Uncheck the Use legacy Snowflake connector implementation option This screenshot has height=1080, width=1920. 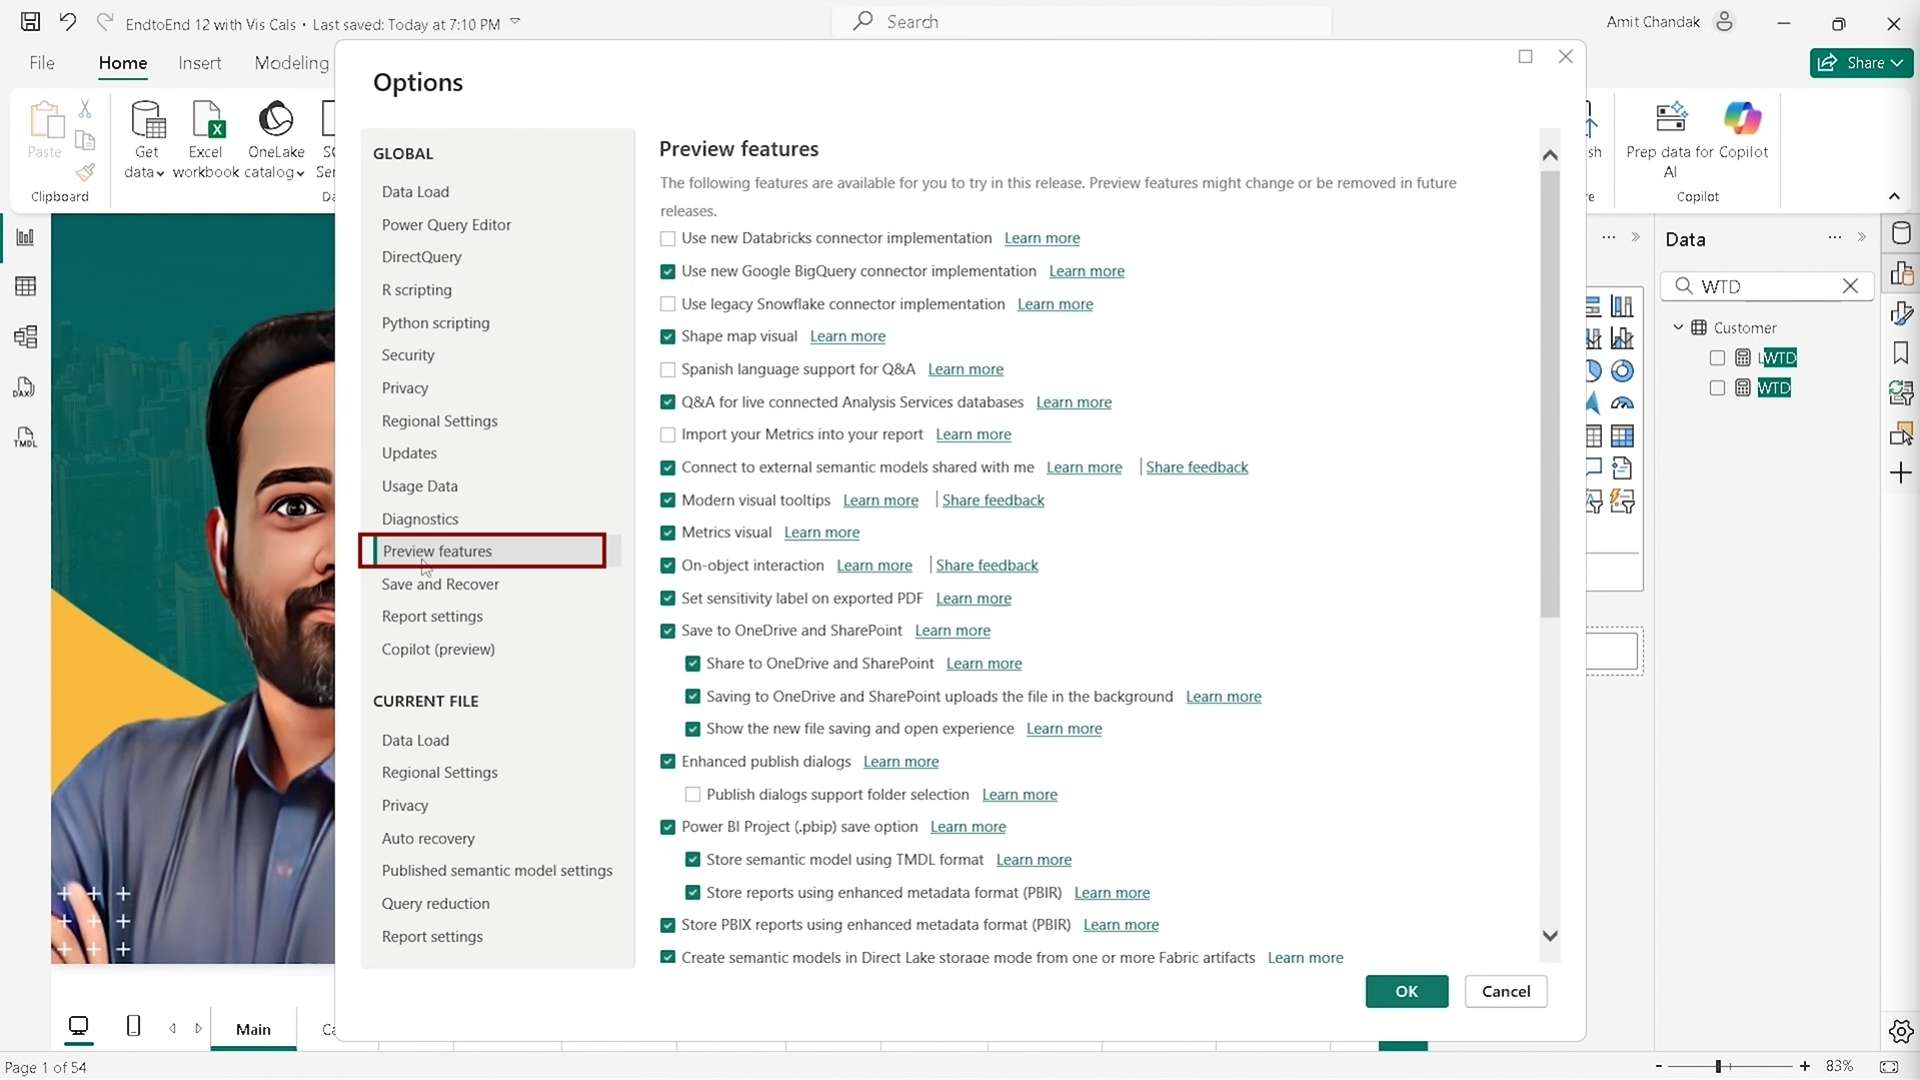(668, 304)
